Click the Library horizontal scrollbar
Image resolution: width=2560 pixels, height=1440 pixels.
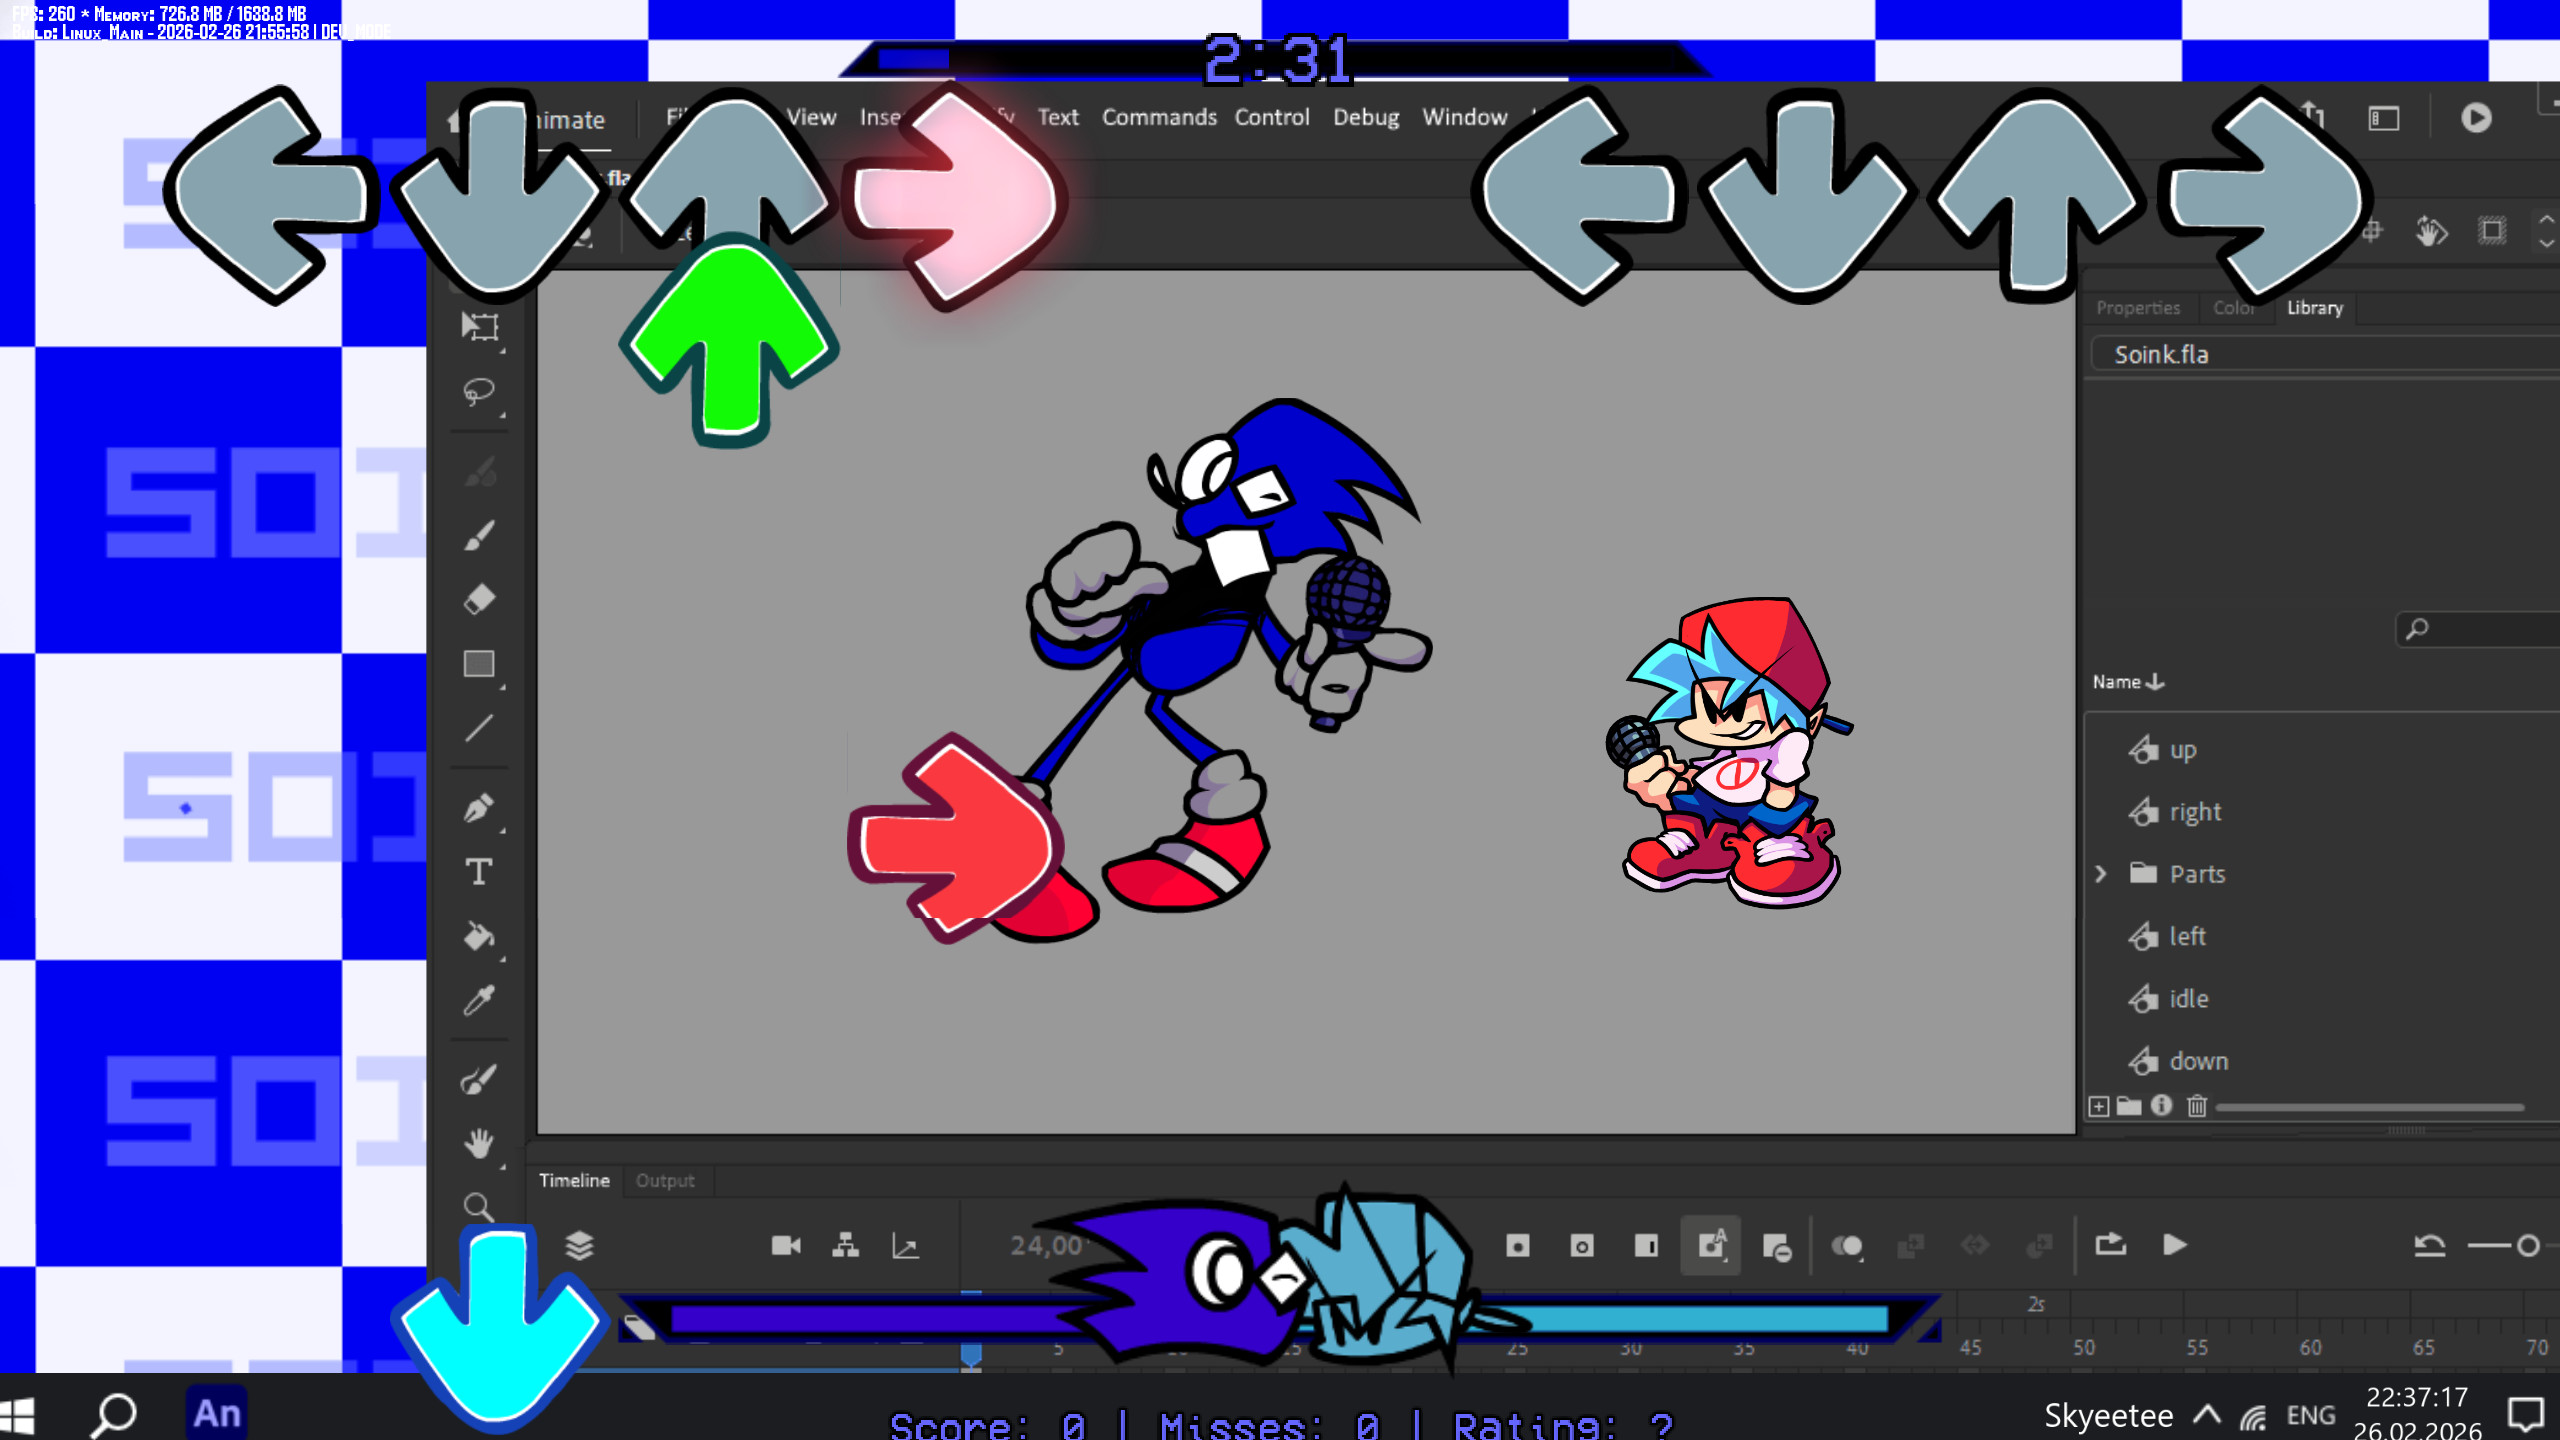coord(2369,1107)
